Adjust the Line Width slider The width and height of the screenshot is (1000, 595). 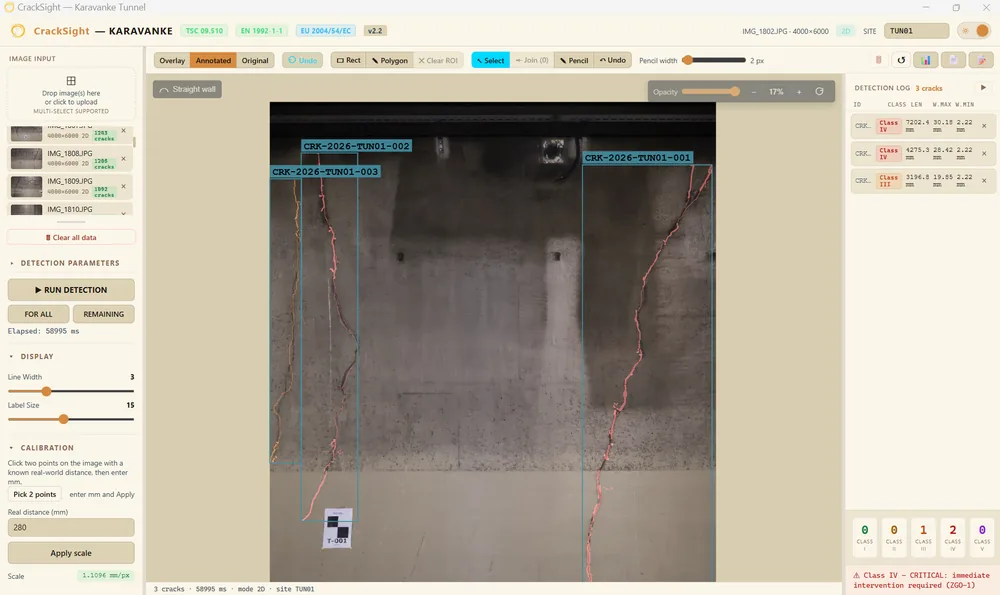71,391
